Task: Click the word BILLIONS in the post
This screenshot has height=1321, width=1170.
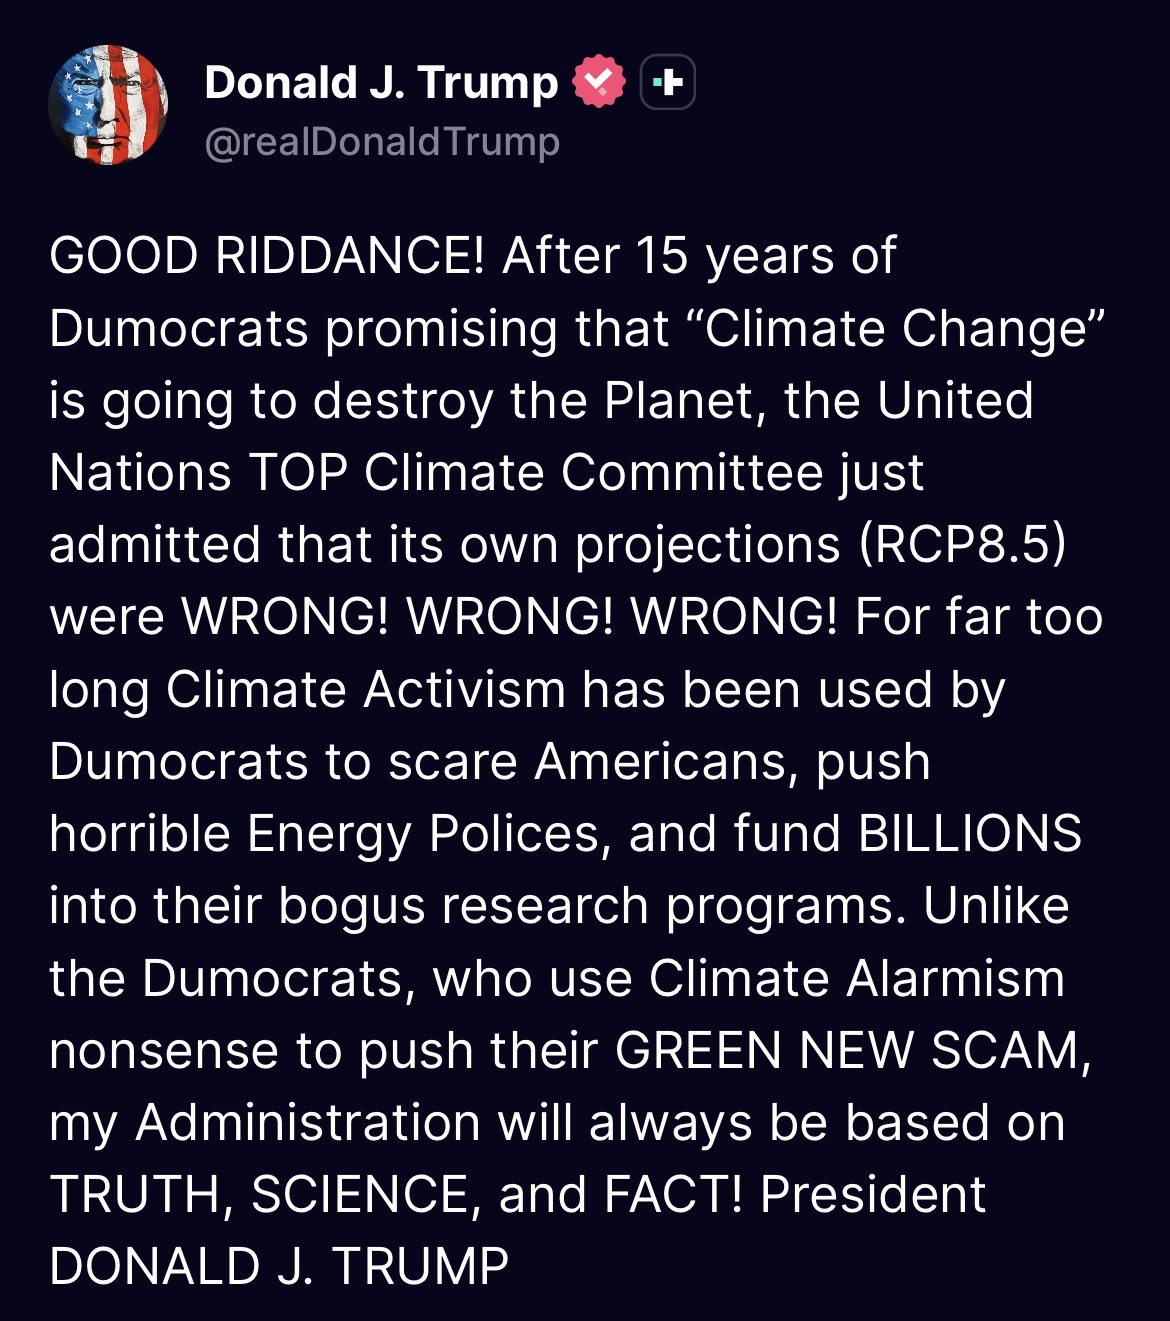Action: click(x=970, y=834)
